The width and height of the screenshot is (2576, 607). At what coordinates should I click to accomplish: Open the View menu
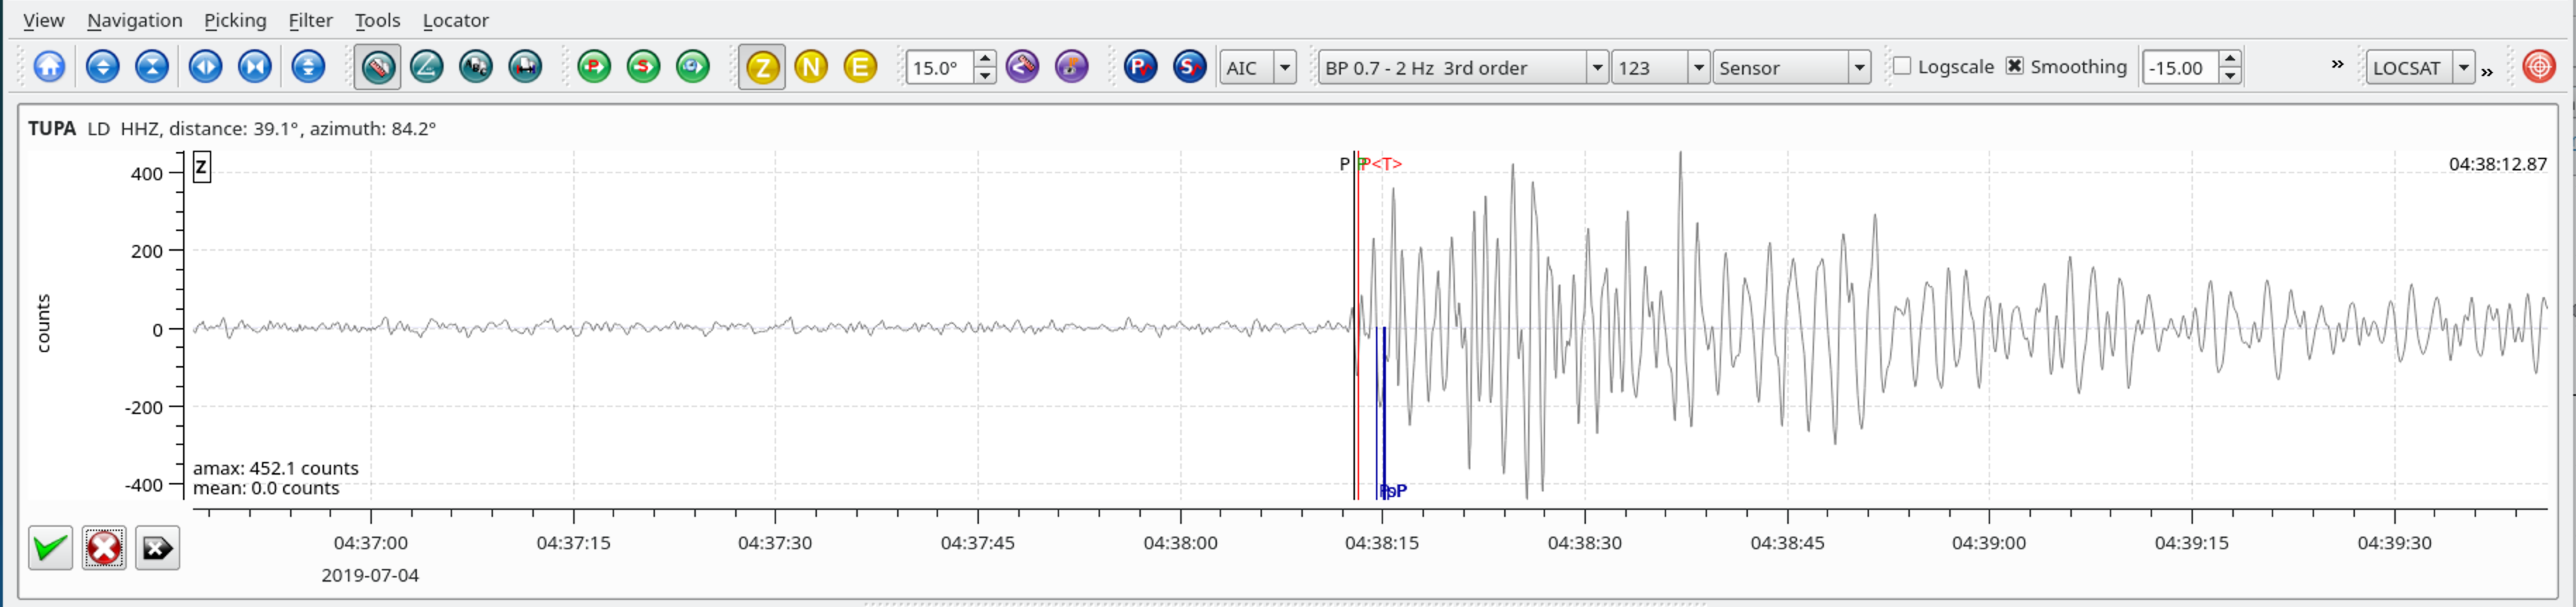tap(43, 20)
